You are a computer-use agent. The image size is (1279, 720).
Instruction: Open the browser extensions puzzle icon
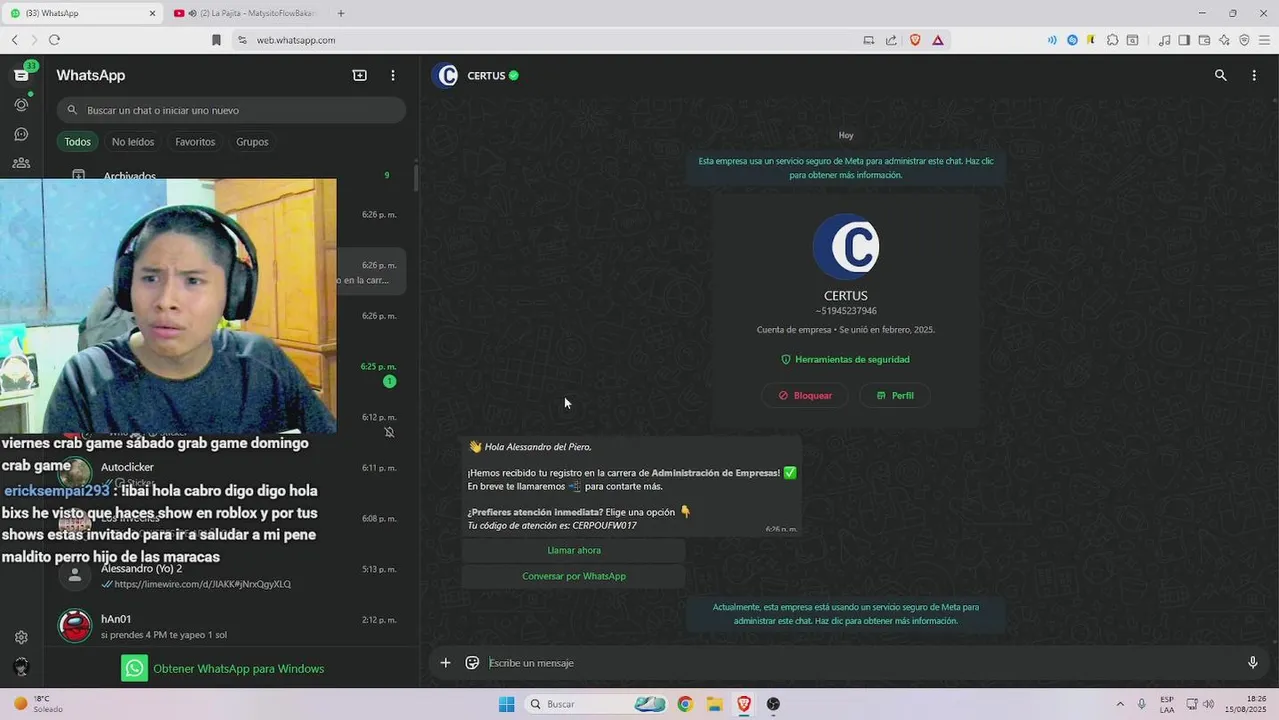click(x=1112, y=40)
